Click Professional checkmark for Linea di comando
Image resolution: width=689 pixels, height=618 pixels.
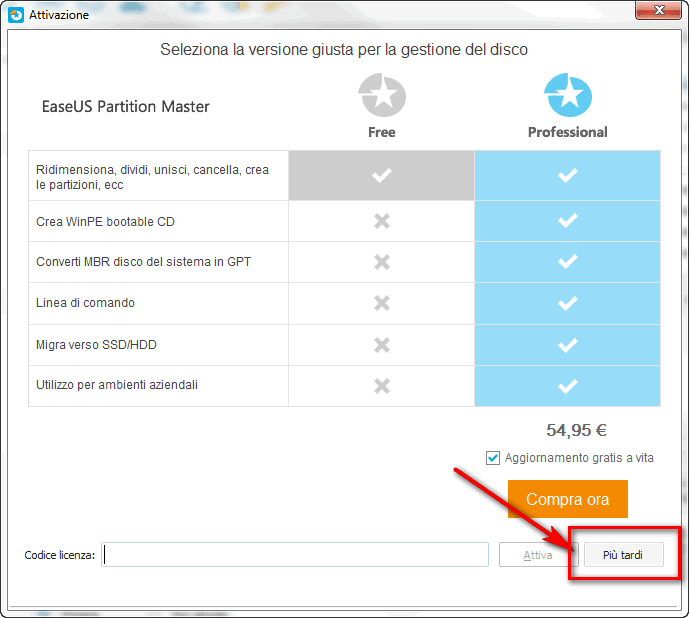tap(568, 303)
